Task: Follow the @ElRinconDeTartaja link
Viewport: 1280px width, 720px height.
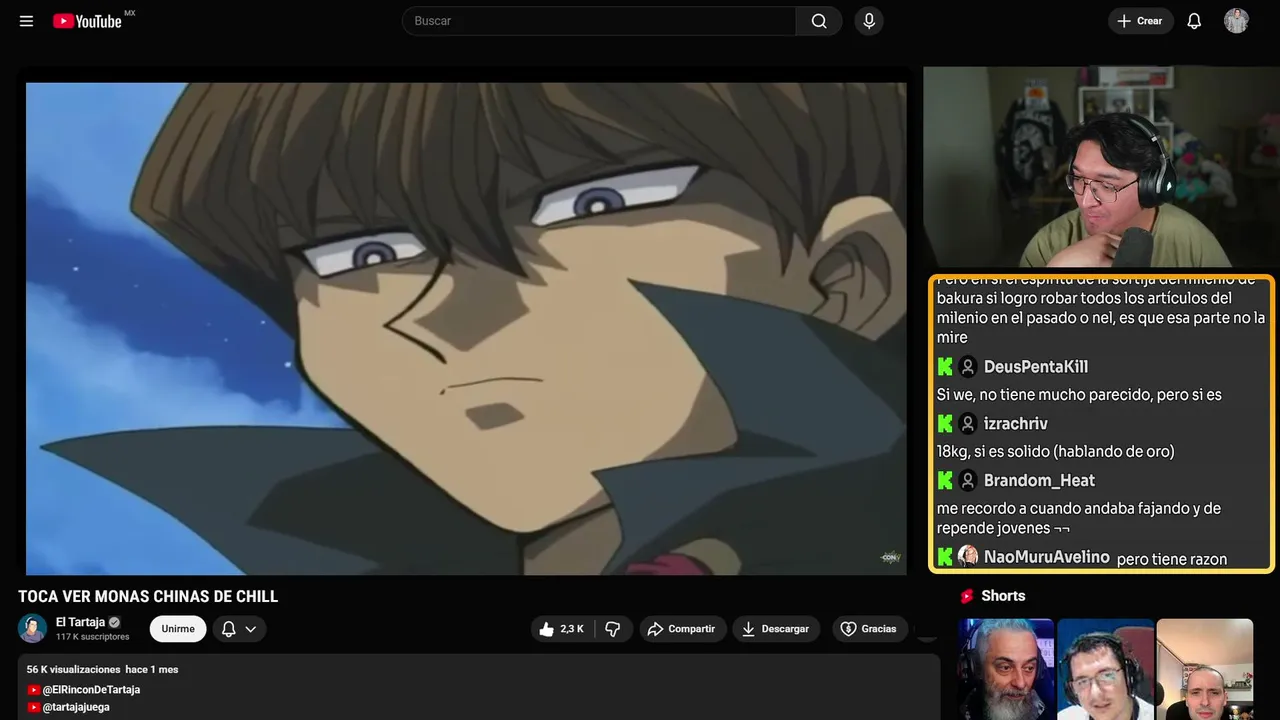Action: point(91,690)
